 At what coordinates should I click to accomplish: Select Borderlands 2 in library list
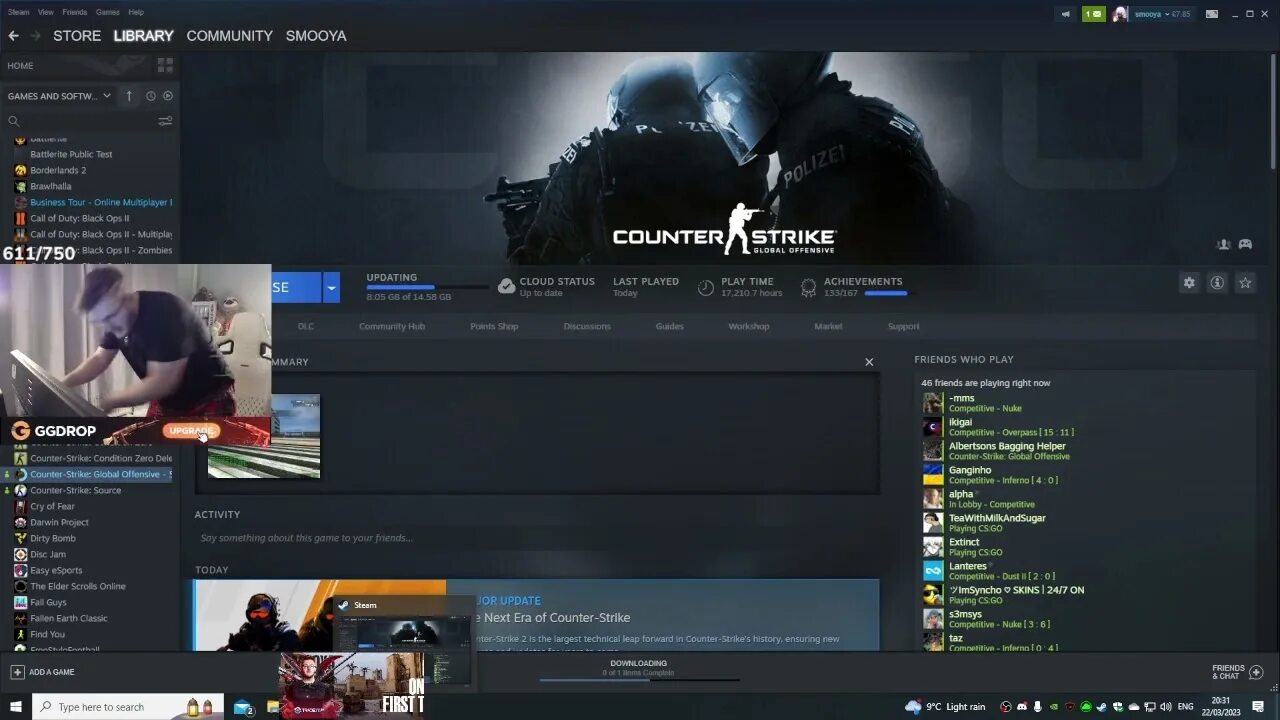58,170
